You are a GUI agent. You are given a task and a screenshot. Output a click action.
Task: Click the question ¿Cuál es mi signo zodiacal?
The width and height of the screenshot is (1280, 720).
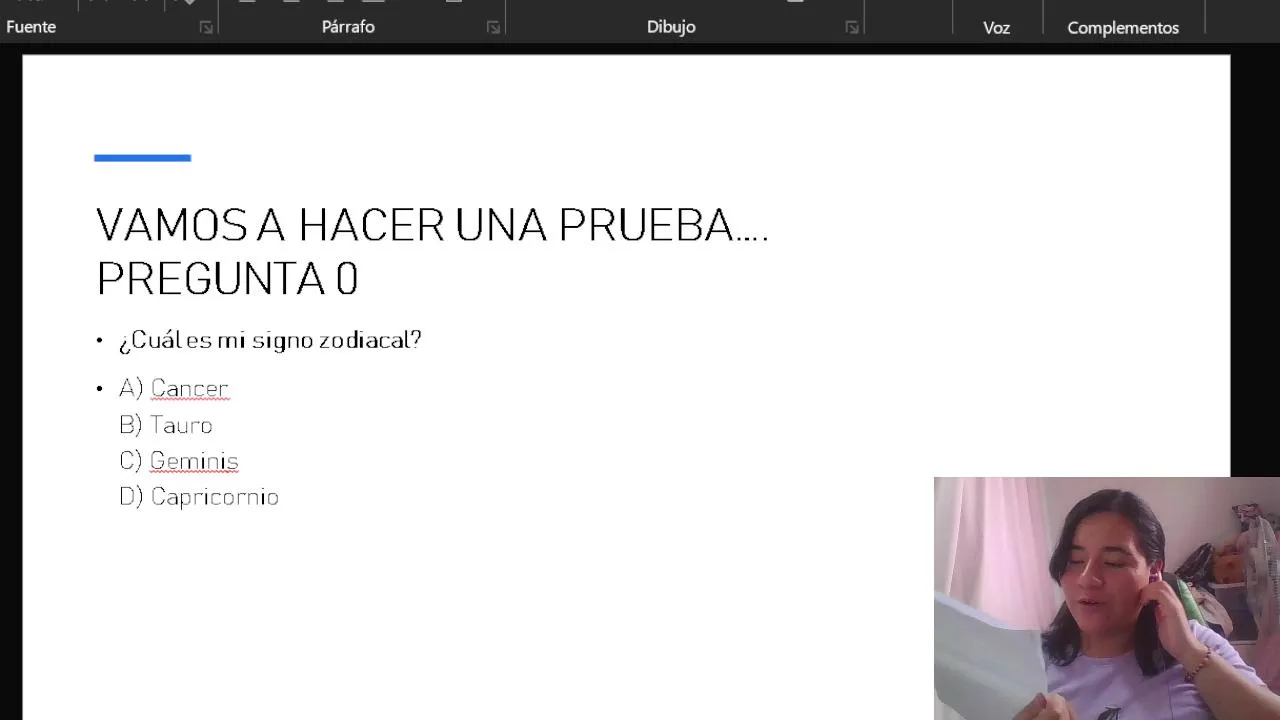(x=270, y=340)
